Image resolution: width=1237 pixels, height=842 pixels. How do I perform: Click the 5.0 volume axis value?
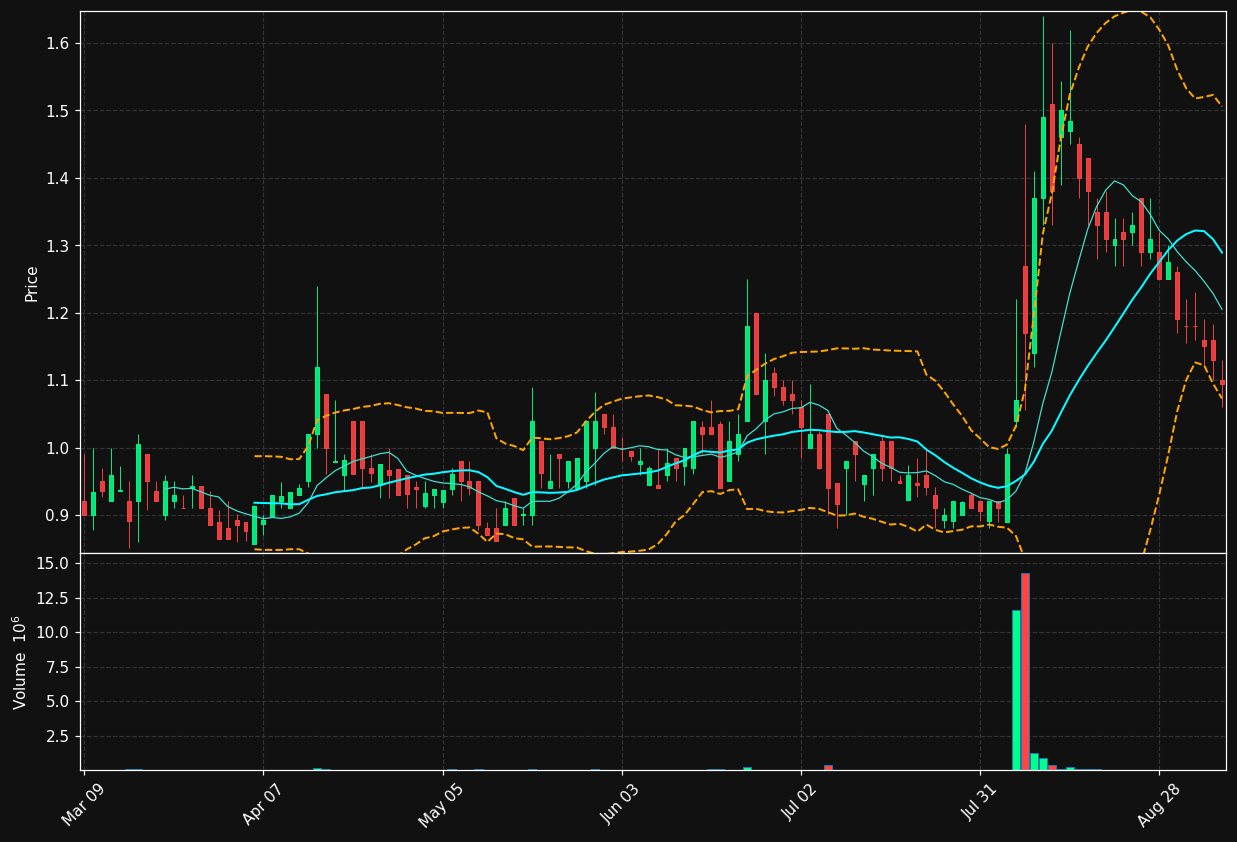[56, 702]
